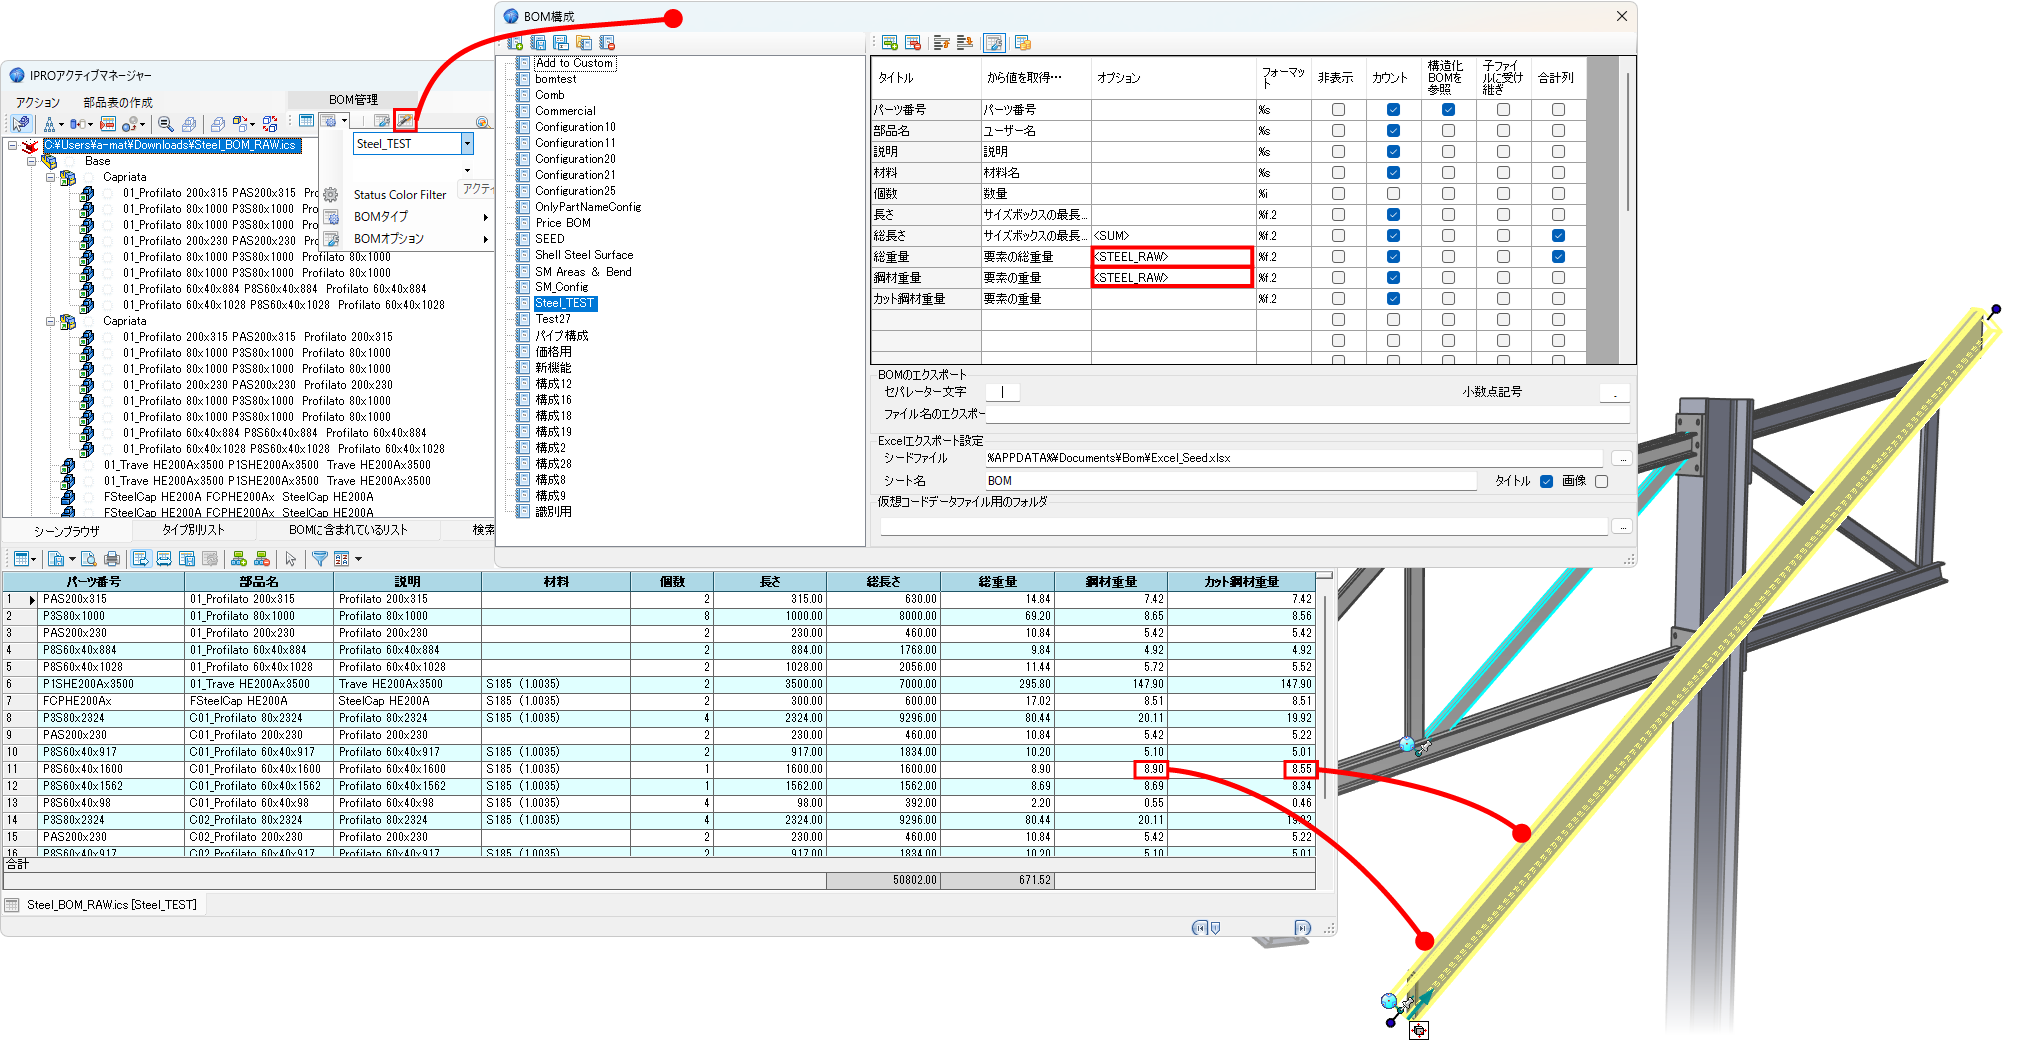Viewport: 2021px width, 1050px height.
Task: Click the 総重量 column header
Action: pos(997,581)
